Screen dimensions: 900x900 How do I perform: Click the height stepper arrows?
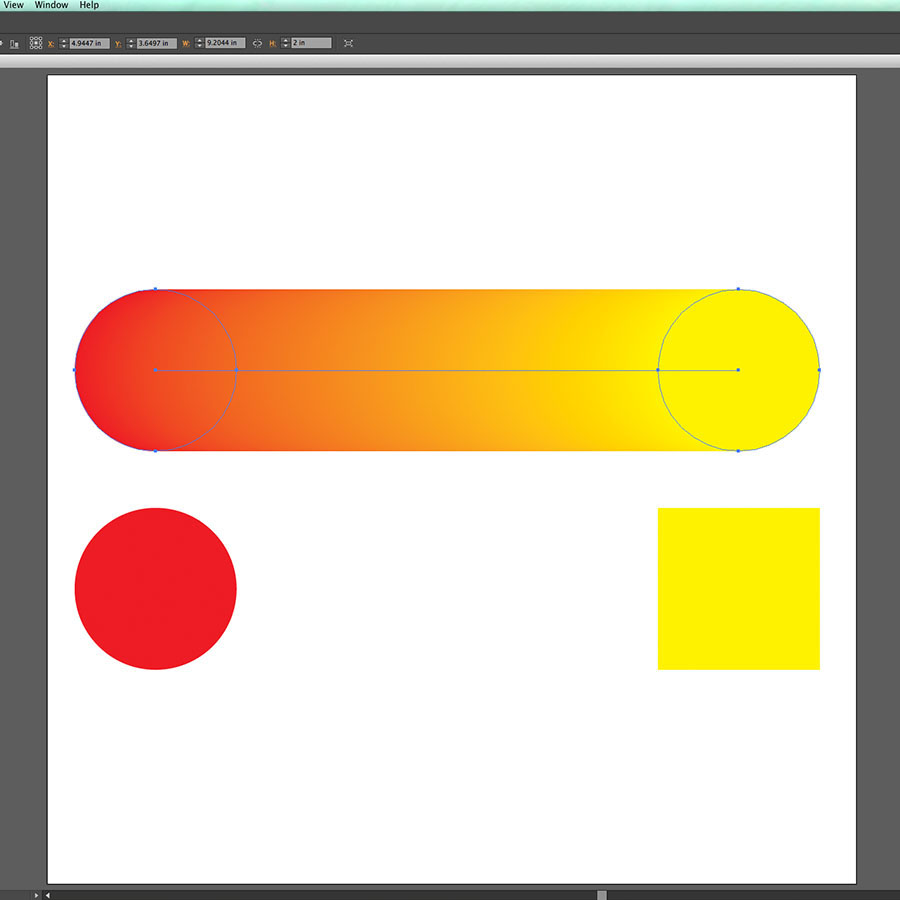pos(285,43)
